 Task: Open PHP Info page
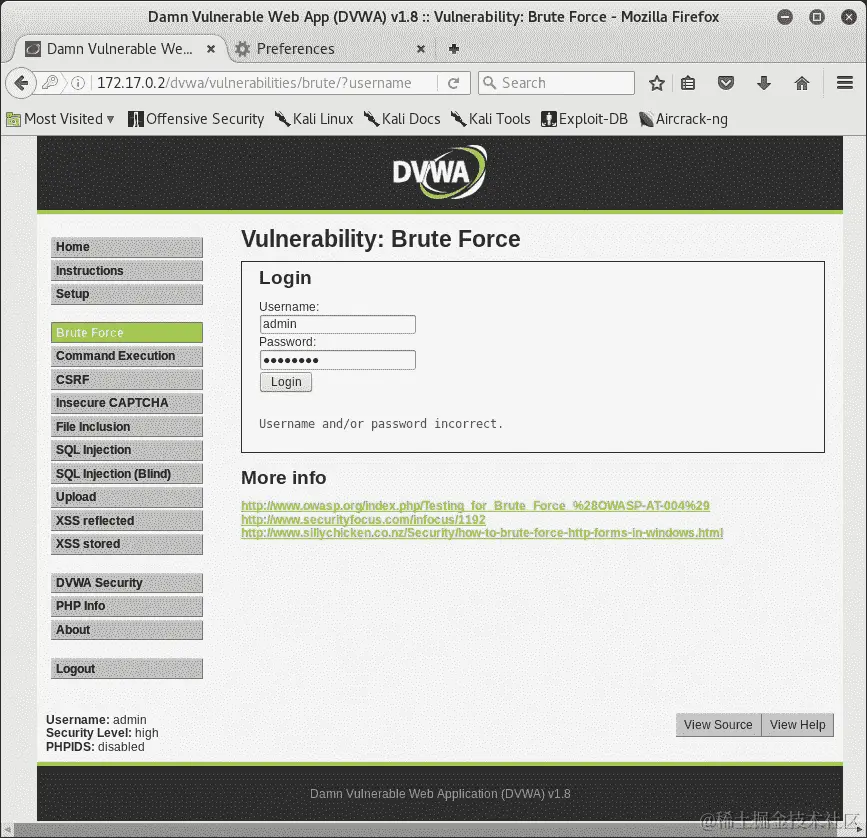point(127,606)
